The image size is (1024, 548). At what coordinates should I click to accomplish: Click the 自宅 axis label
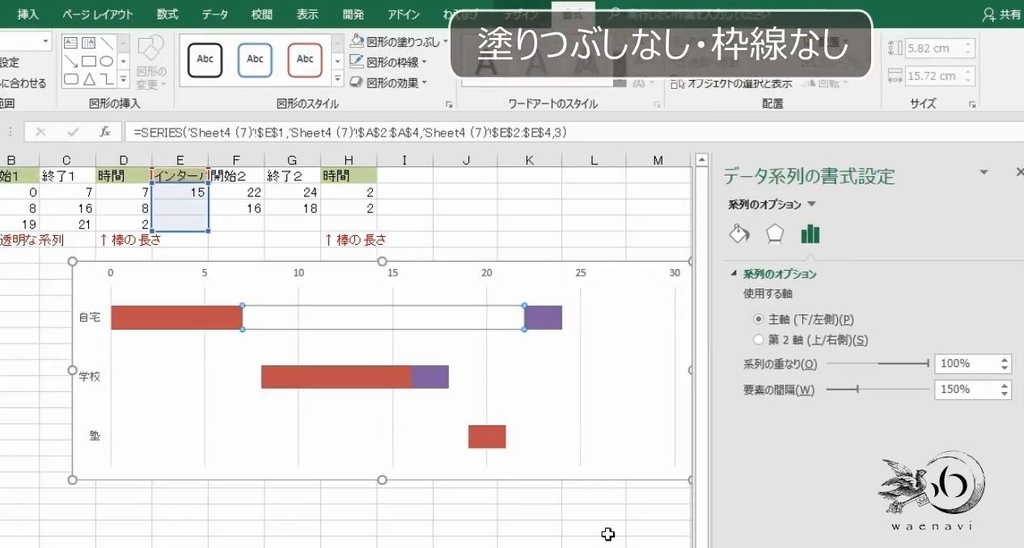click(89, 317)
